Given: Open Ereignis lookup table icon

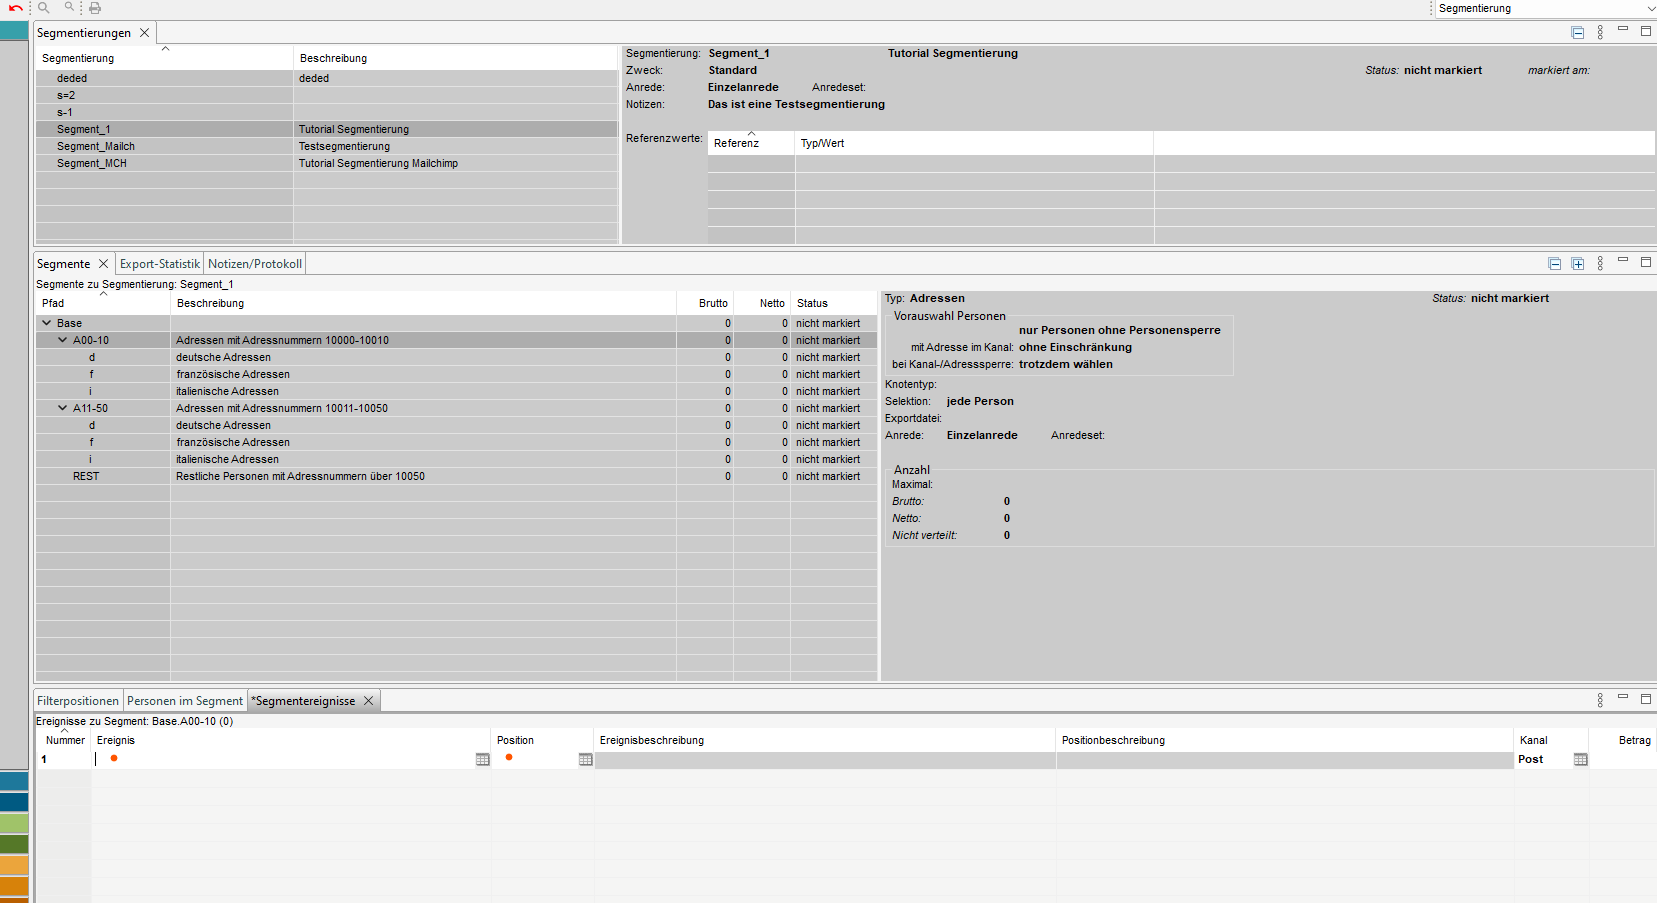Looking at the screenshot, I should click(482, 760).
